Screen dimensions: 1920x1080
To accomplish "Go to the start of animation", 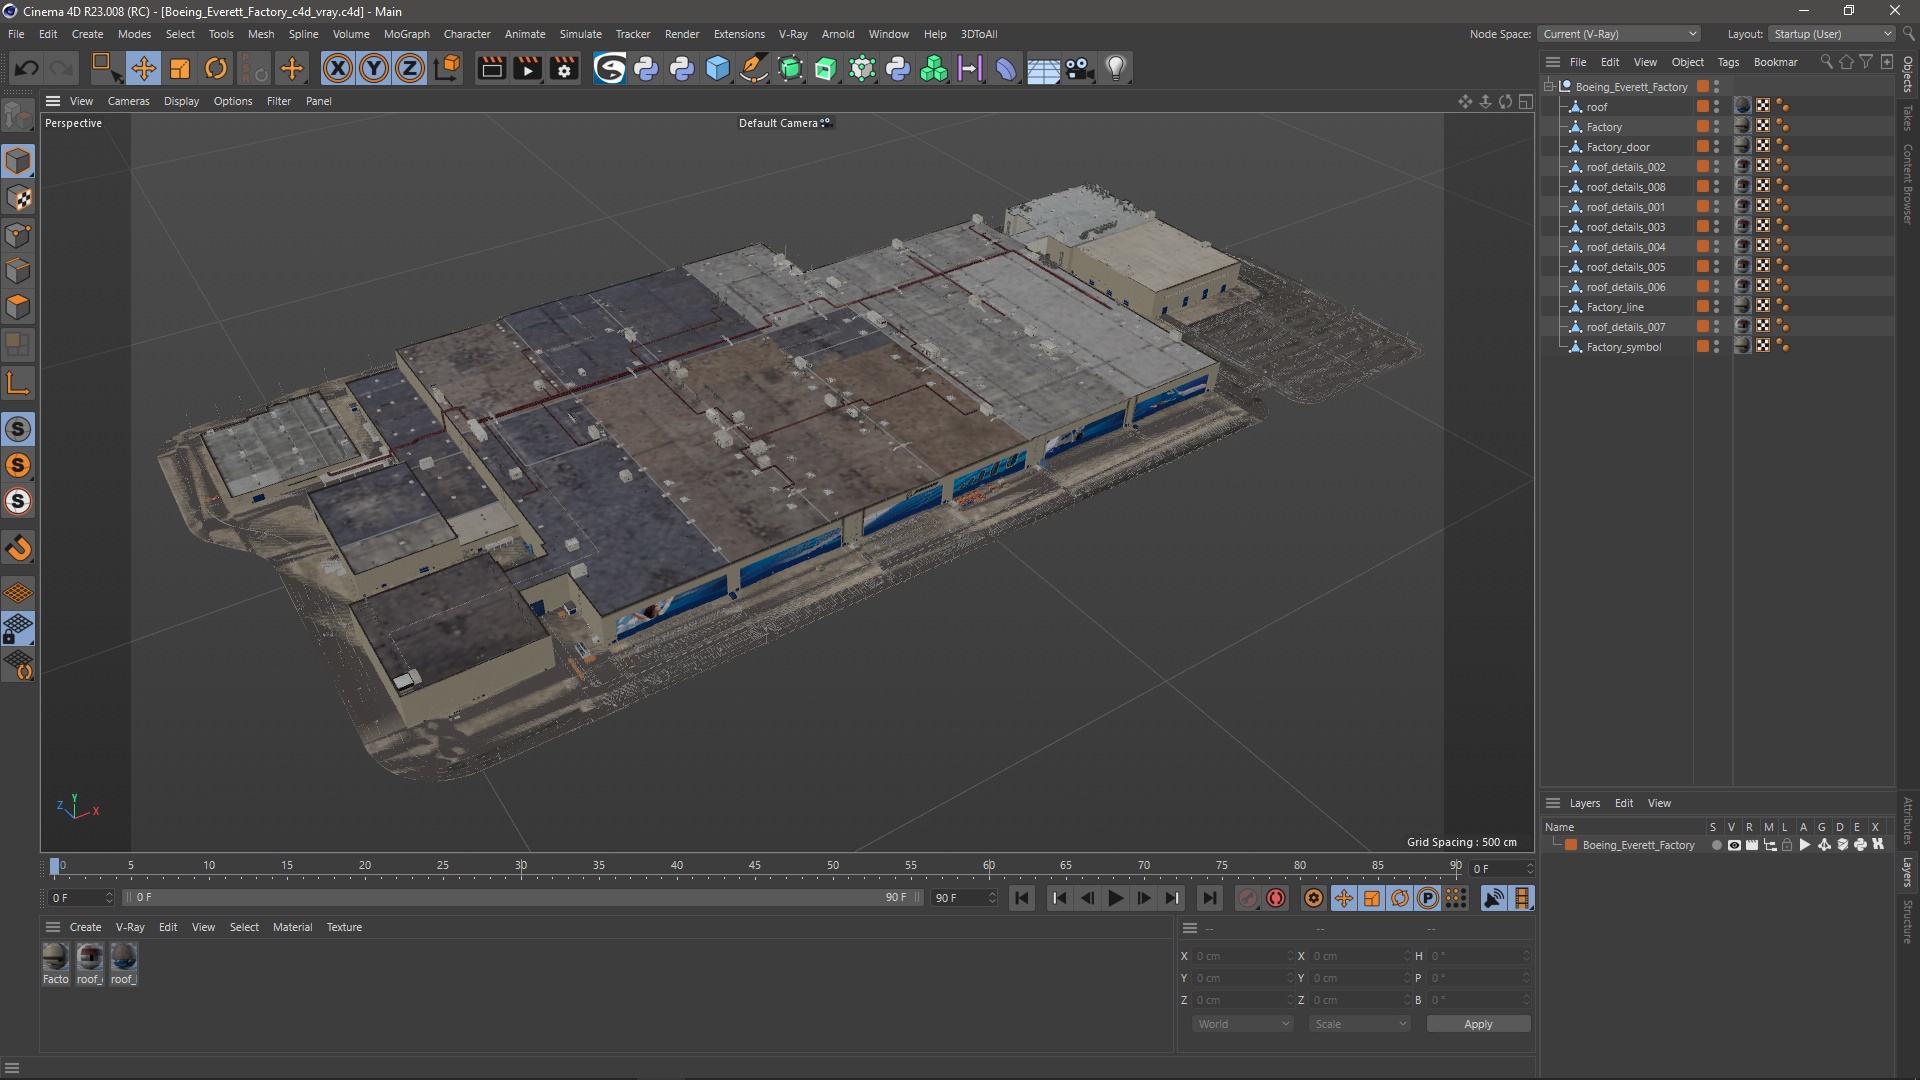I will coord(1022,898).
